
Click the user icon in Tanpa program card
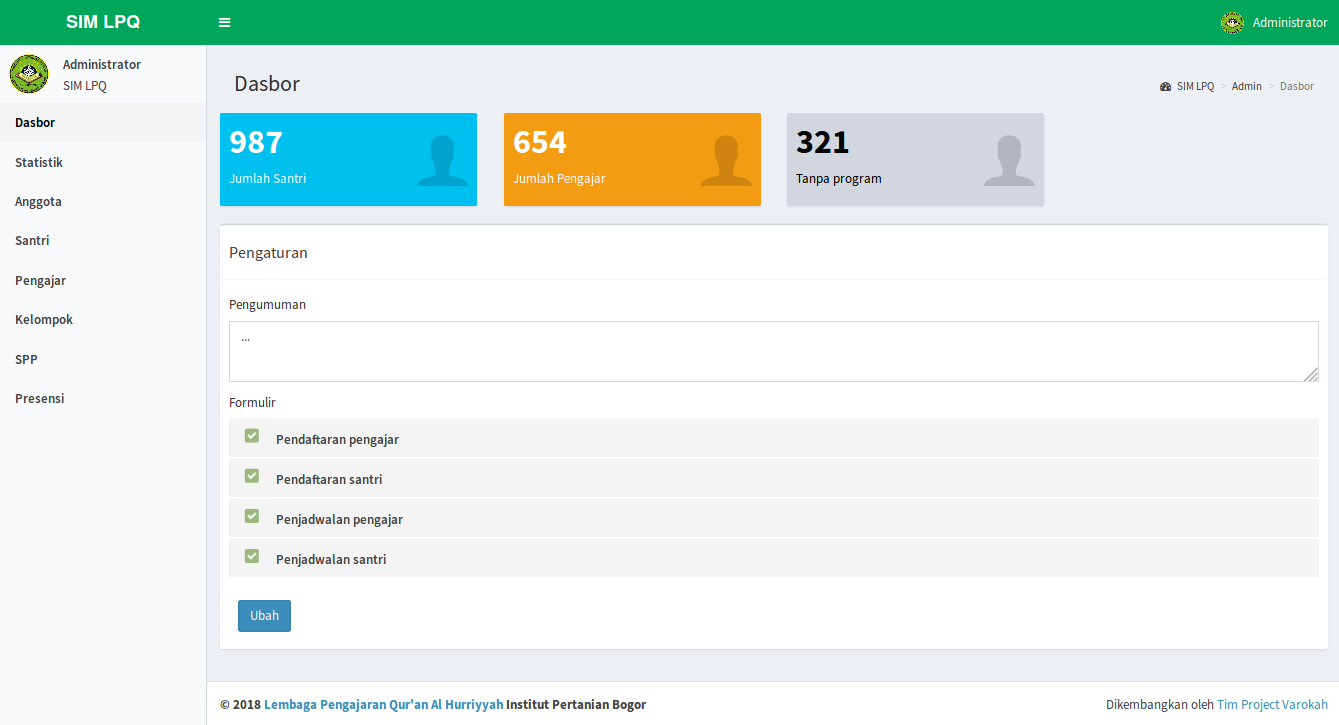[x=1009, y=160]
